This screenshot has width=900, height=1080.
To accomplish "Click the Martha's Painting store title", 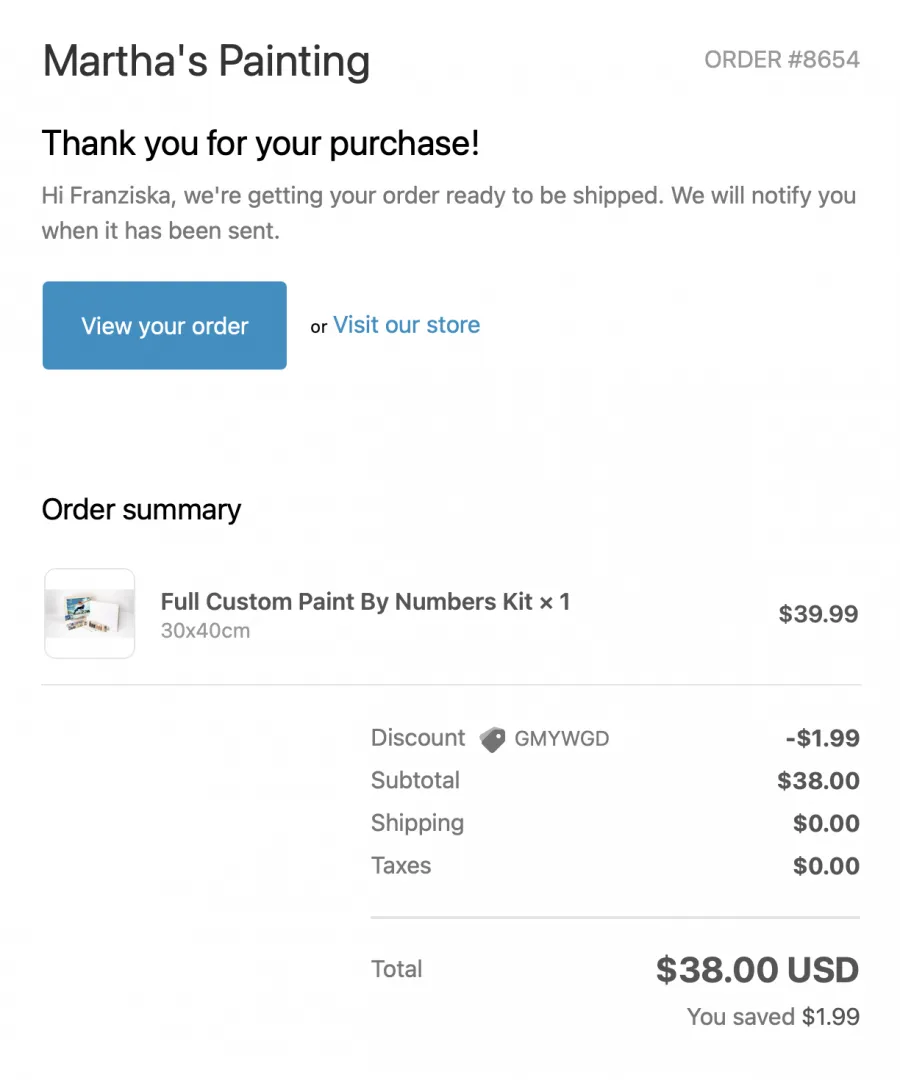I will (x=207, y=61).
